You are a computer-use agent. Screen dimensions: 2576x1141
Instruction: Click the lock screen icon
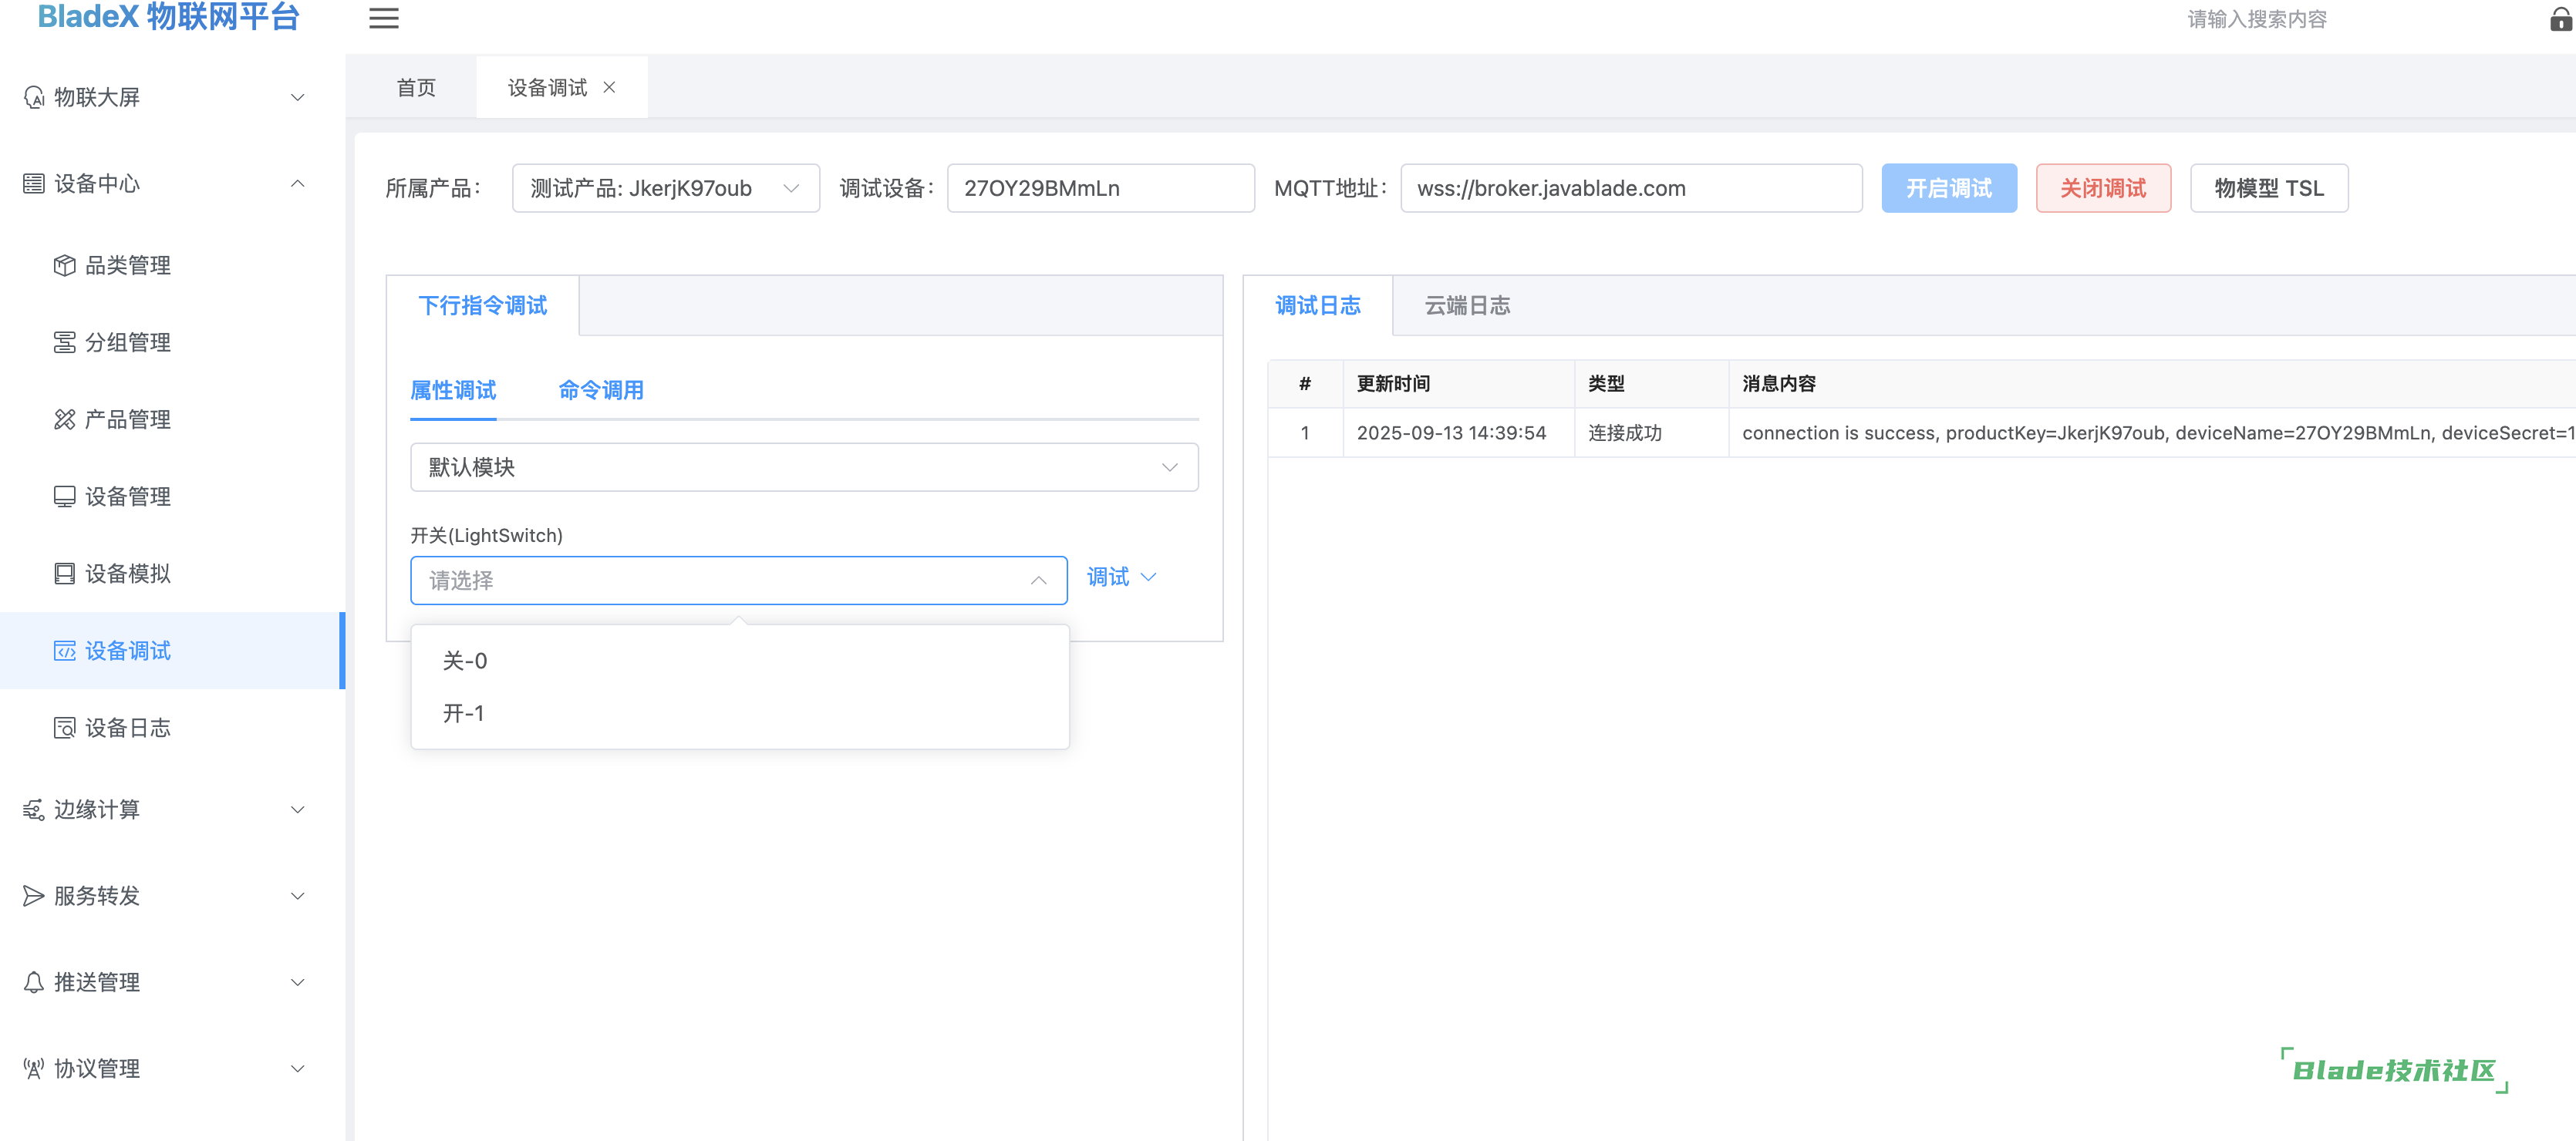(2561, 19)
